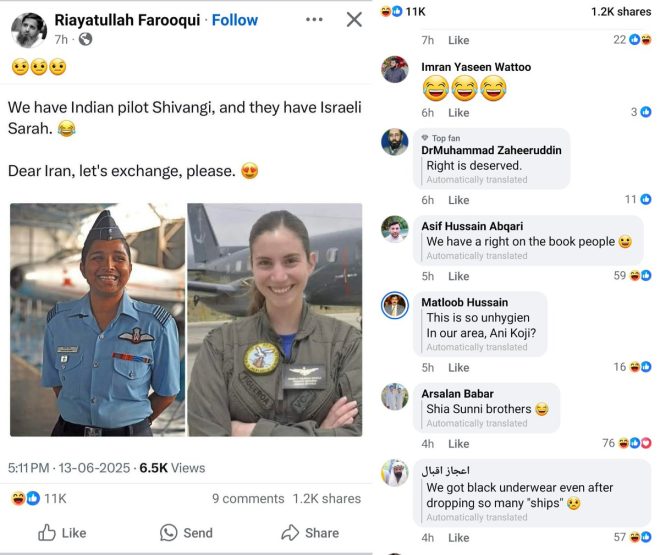Click the Share arrow icon
Image resolution: width=660 pixels, height=555 pixels.
290,533
